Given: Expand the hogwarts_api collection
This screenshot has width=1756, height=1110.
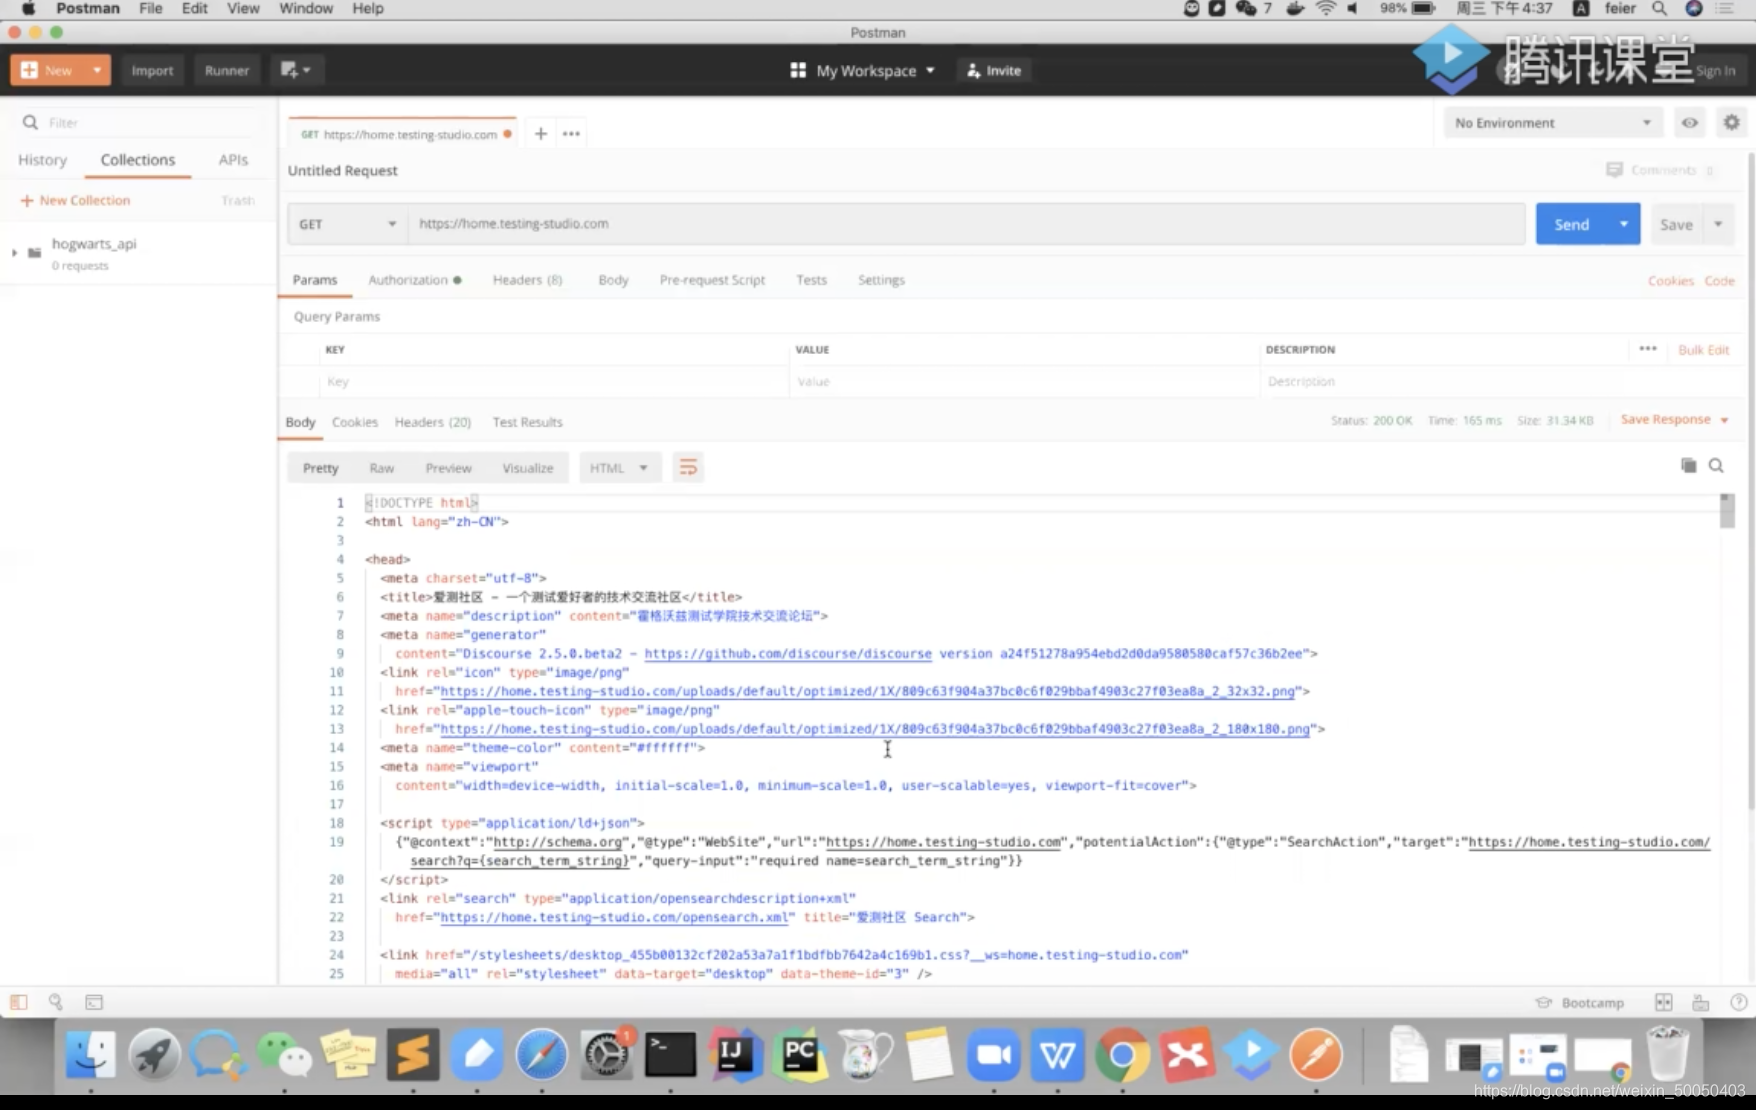Looking at the screenshot, I should pos(14,252).
